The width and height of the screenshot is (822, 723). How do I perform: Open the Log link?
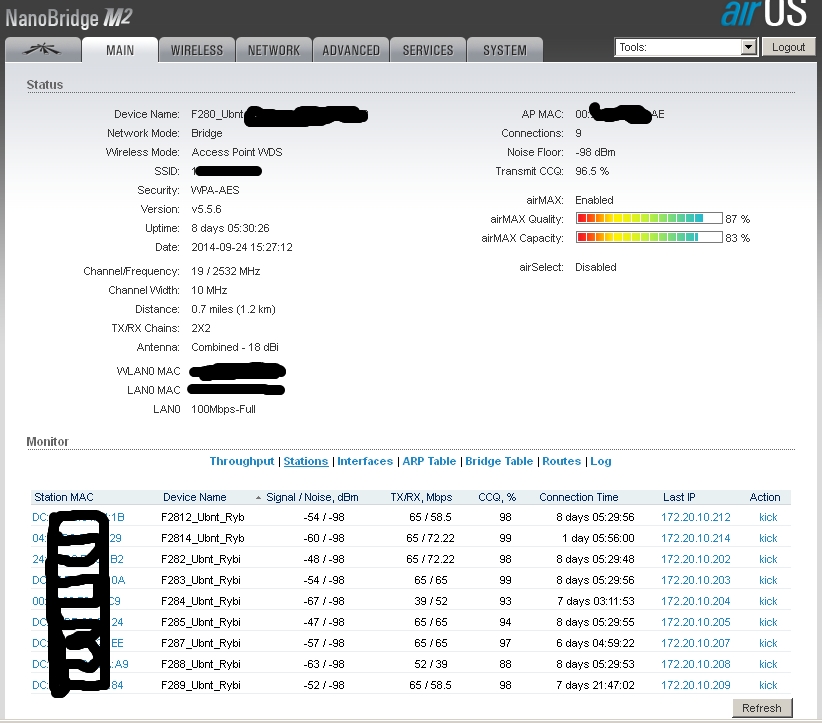coord(601,462)
